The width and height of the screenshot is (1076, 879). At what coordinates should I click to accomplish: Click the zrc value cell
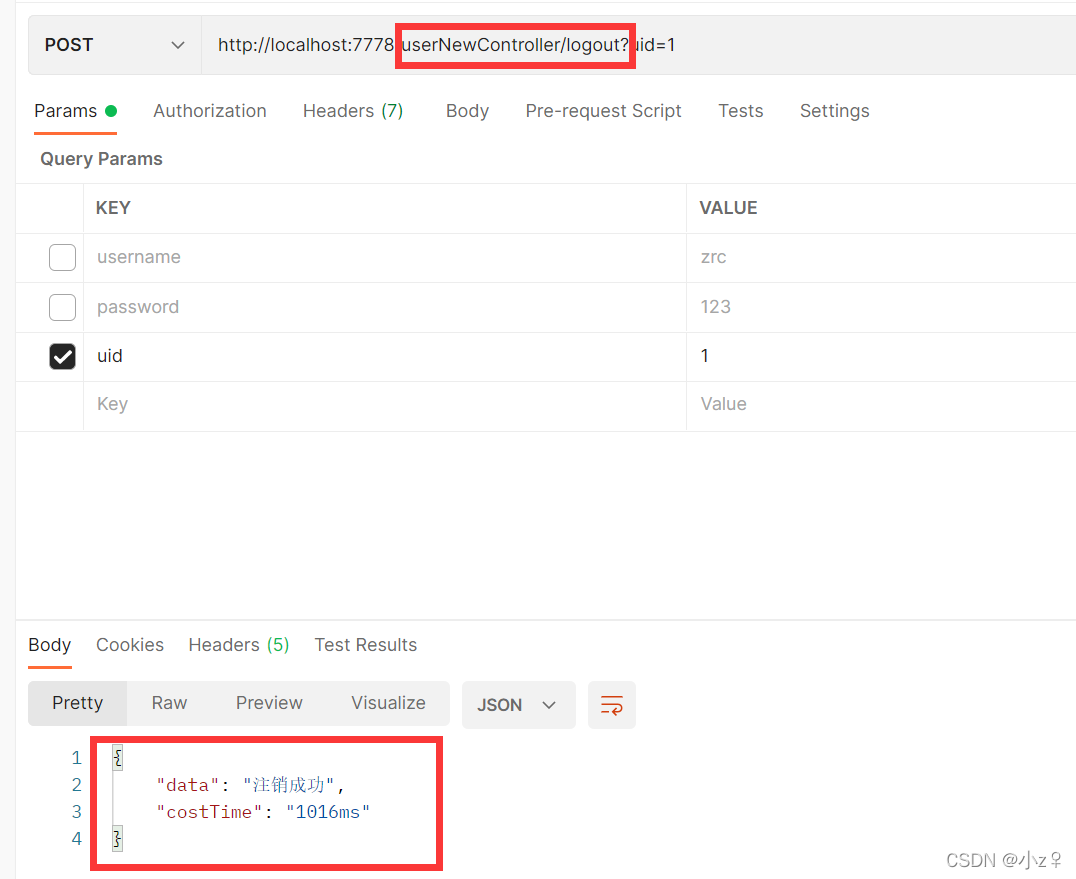point(881,257)
